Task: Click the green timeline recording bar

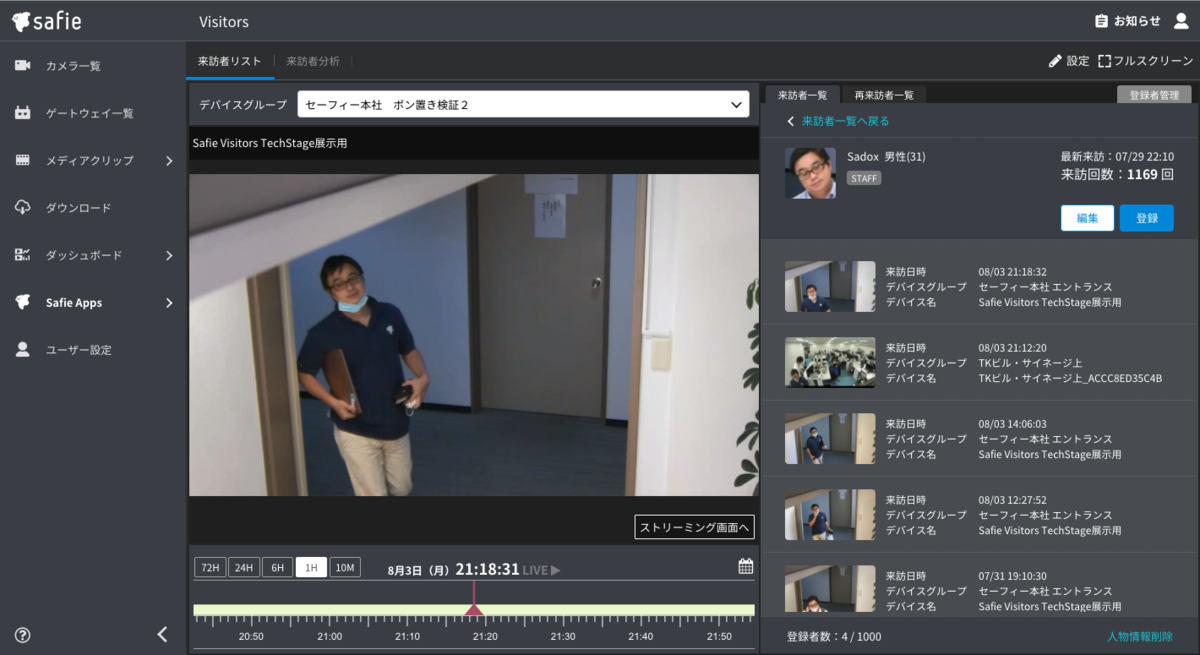Action: point(474,609)
